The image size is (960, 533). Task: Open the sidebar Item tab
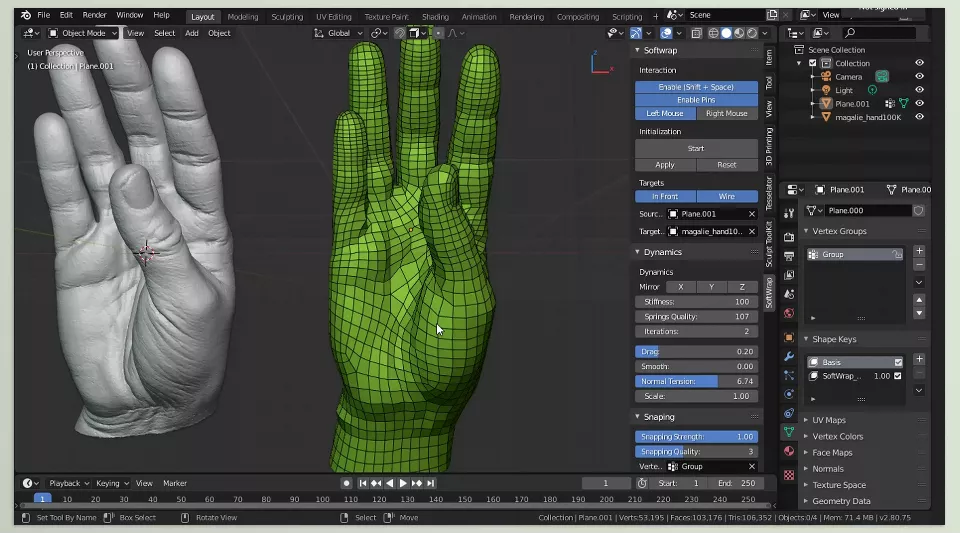pyautogui.click(x=769, y=57)
